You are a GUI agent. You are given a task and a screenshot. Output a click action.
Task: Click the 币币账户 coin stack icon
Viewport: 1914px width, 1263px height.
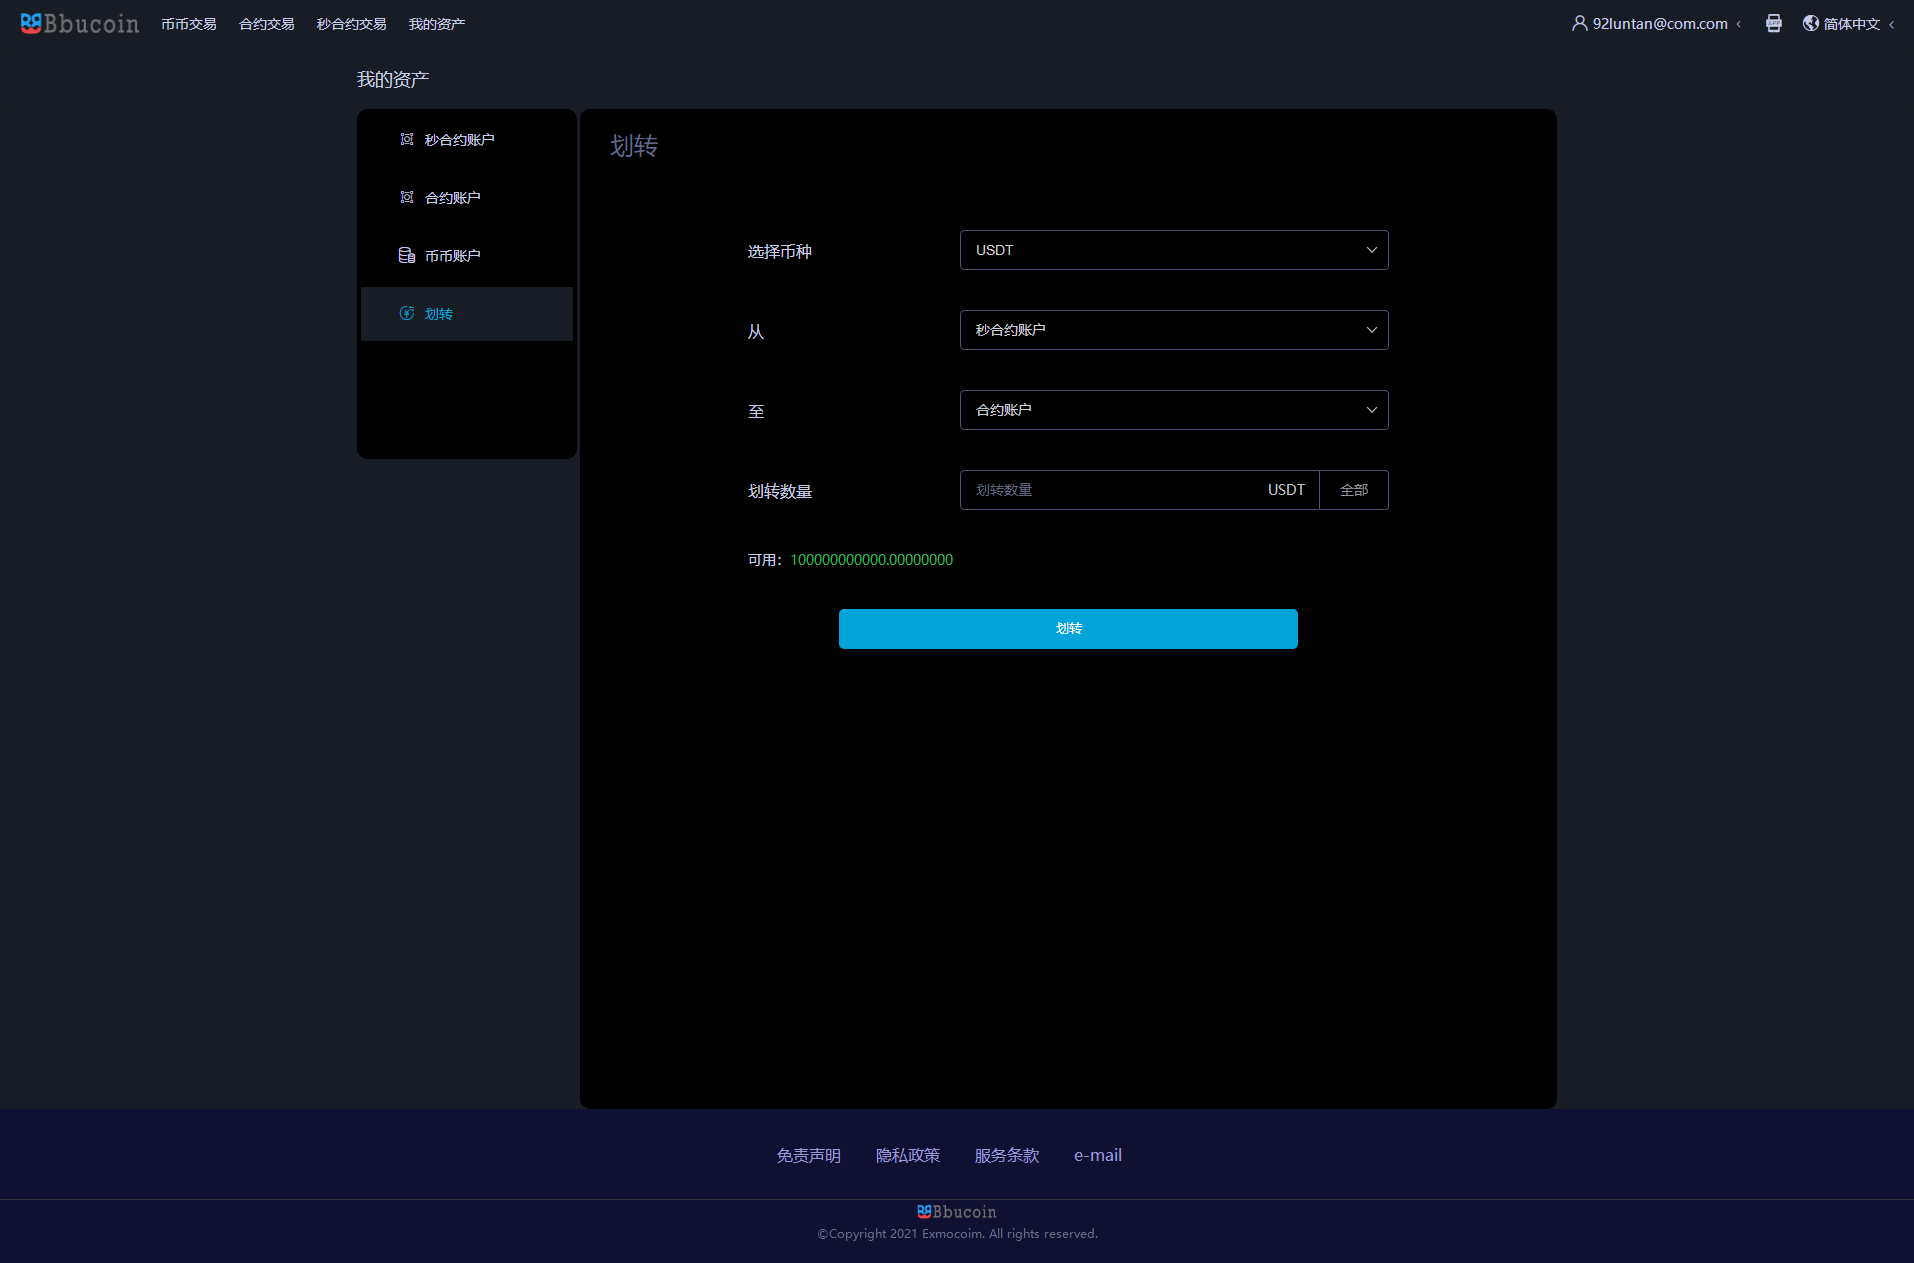coord(407,255)
